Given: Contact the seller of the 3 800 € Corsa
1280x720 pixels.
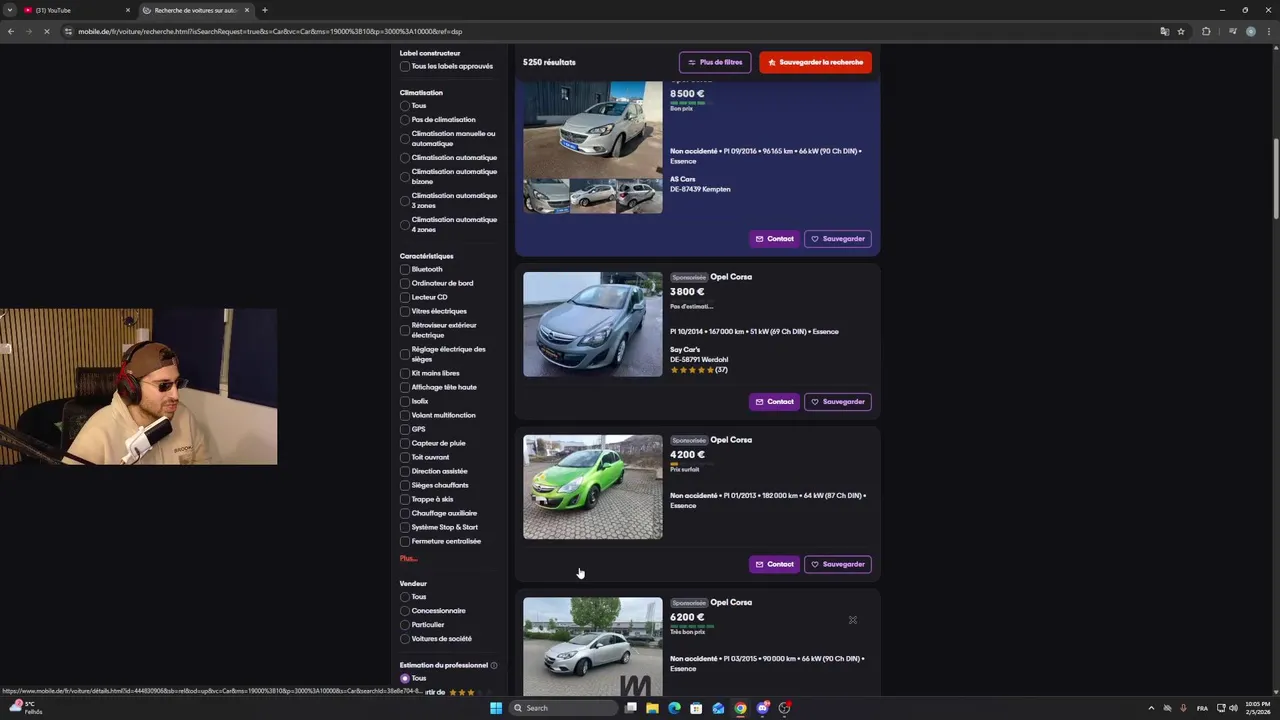Looking at the screenshot, I should 774,402.
